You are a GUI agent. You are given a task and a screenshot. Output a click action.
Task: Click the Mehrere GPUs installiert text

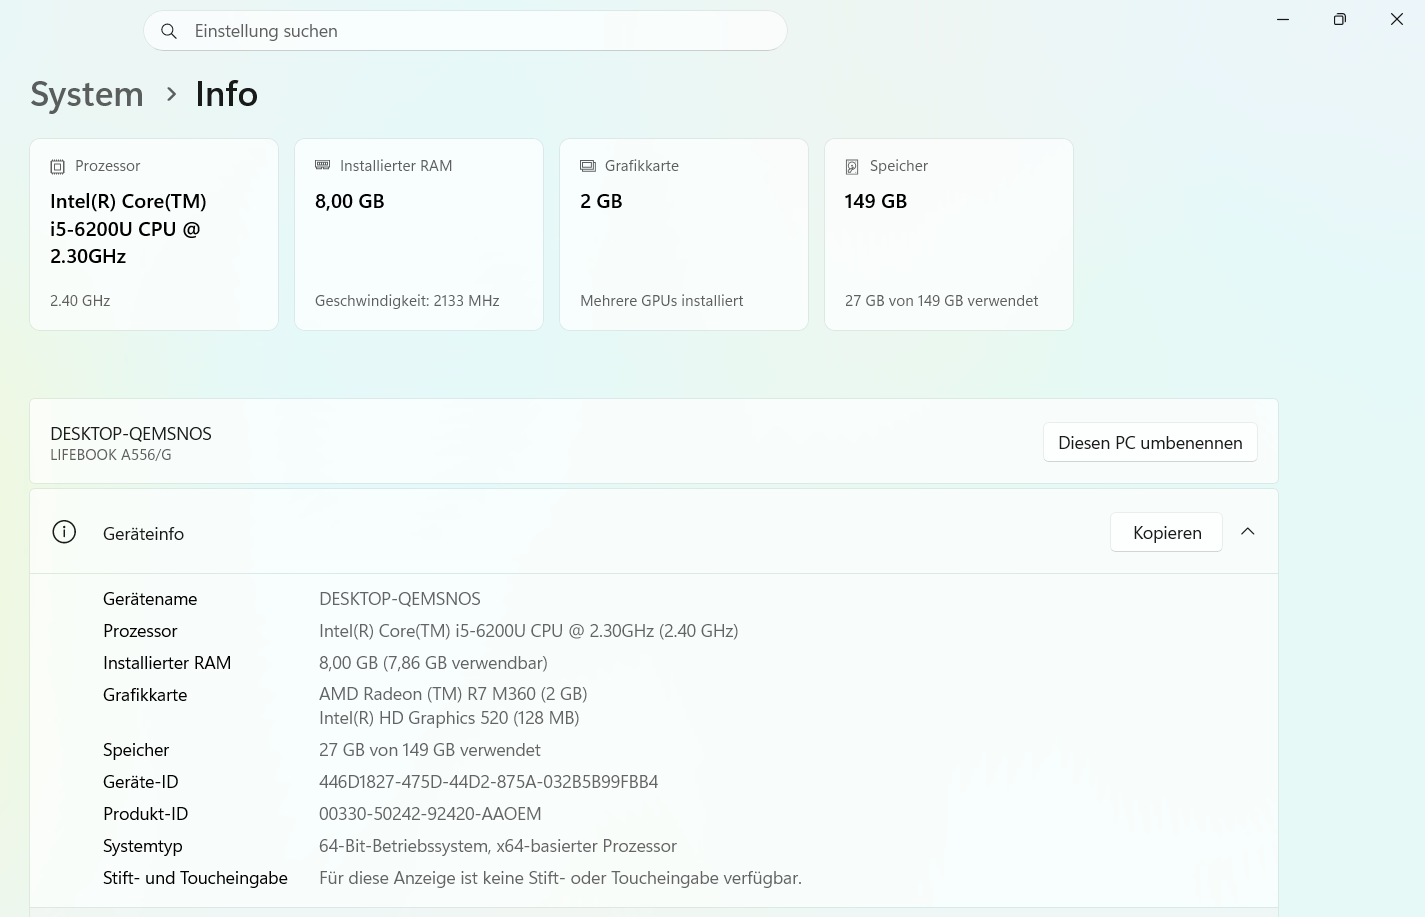pyautogui.click(x=662, y=301)
